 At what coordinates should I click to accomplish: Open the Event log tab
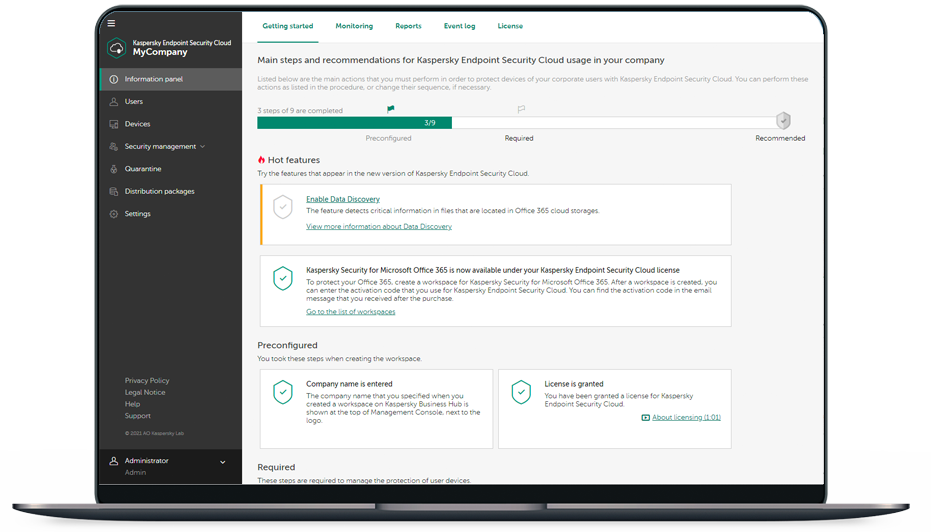460,26
